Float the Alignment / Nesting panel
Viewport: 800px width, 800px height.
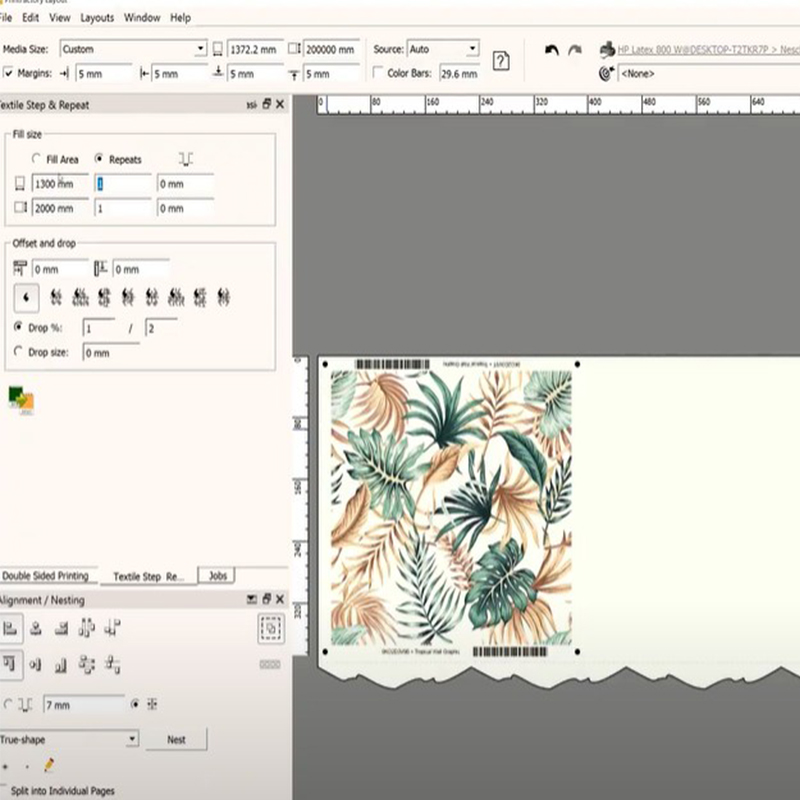(266, 599)
